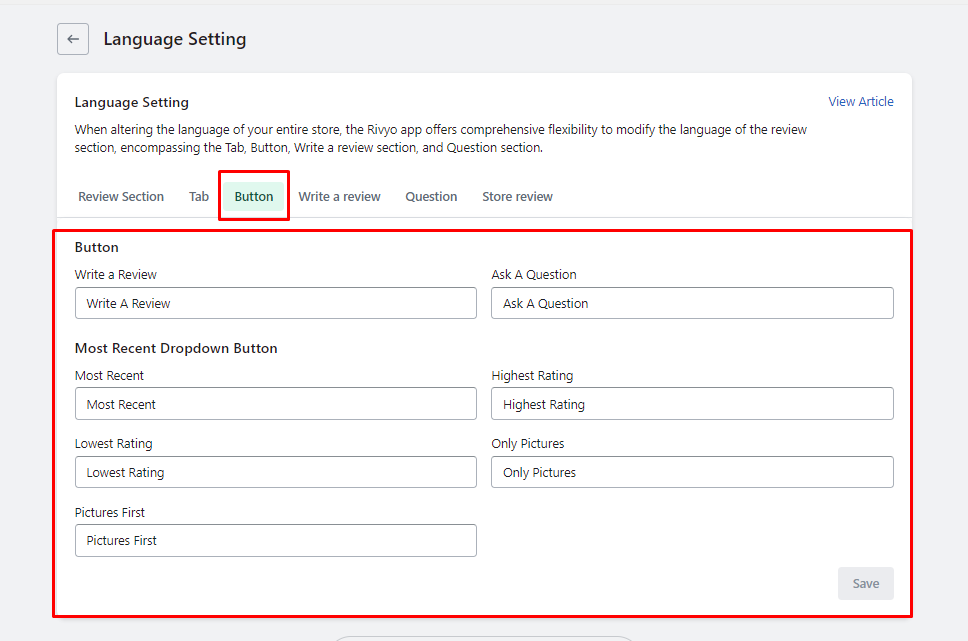Click the Language Setting page title
Screen dimensions: 968x641
[x=175, y=38]
